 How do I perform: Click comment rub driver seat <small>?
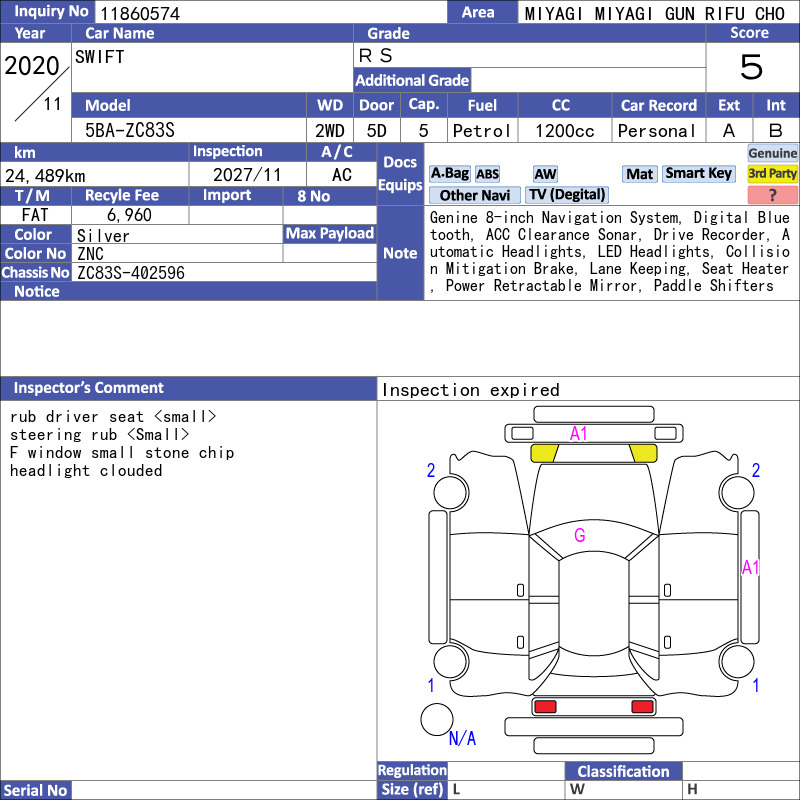[x=113, y=417]
